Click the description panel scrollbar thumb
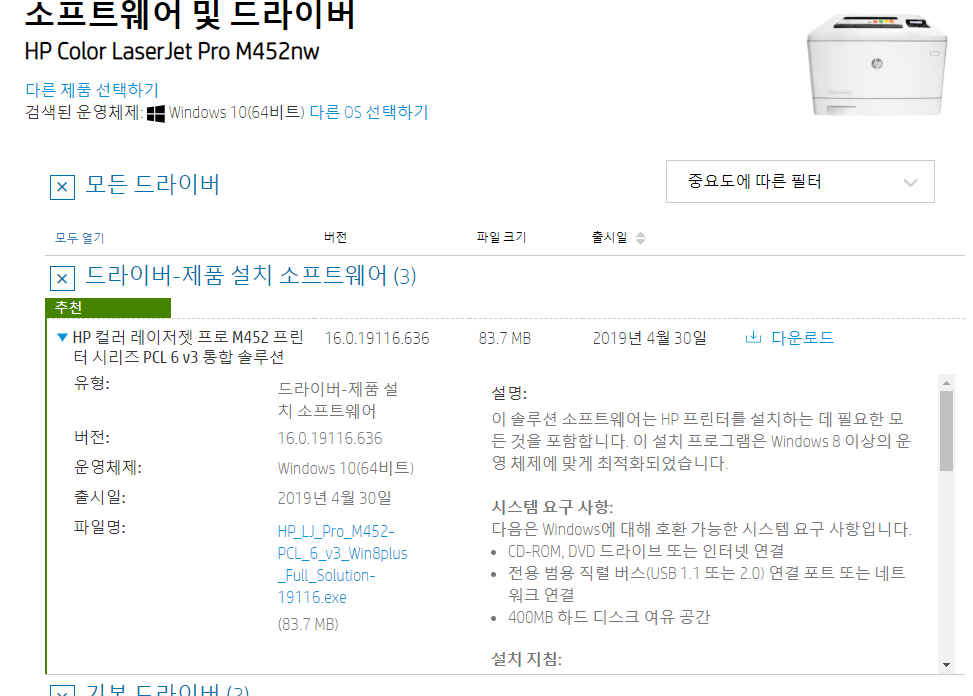973x696 pixels. 946,431
